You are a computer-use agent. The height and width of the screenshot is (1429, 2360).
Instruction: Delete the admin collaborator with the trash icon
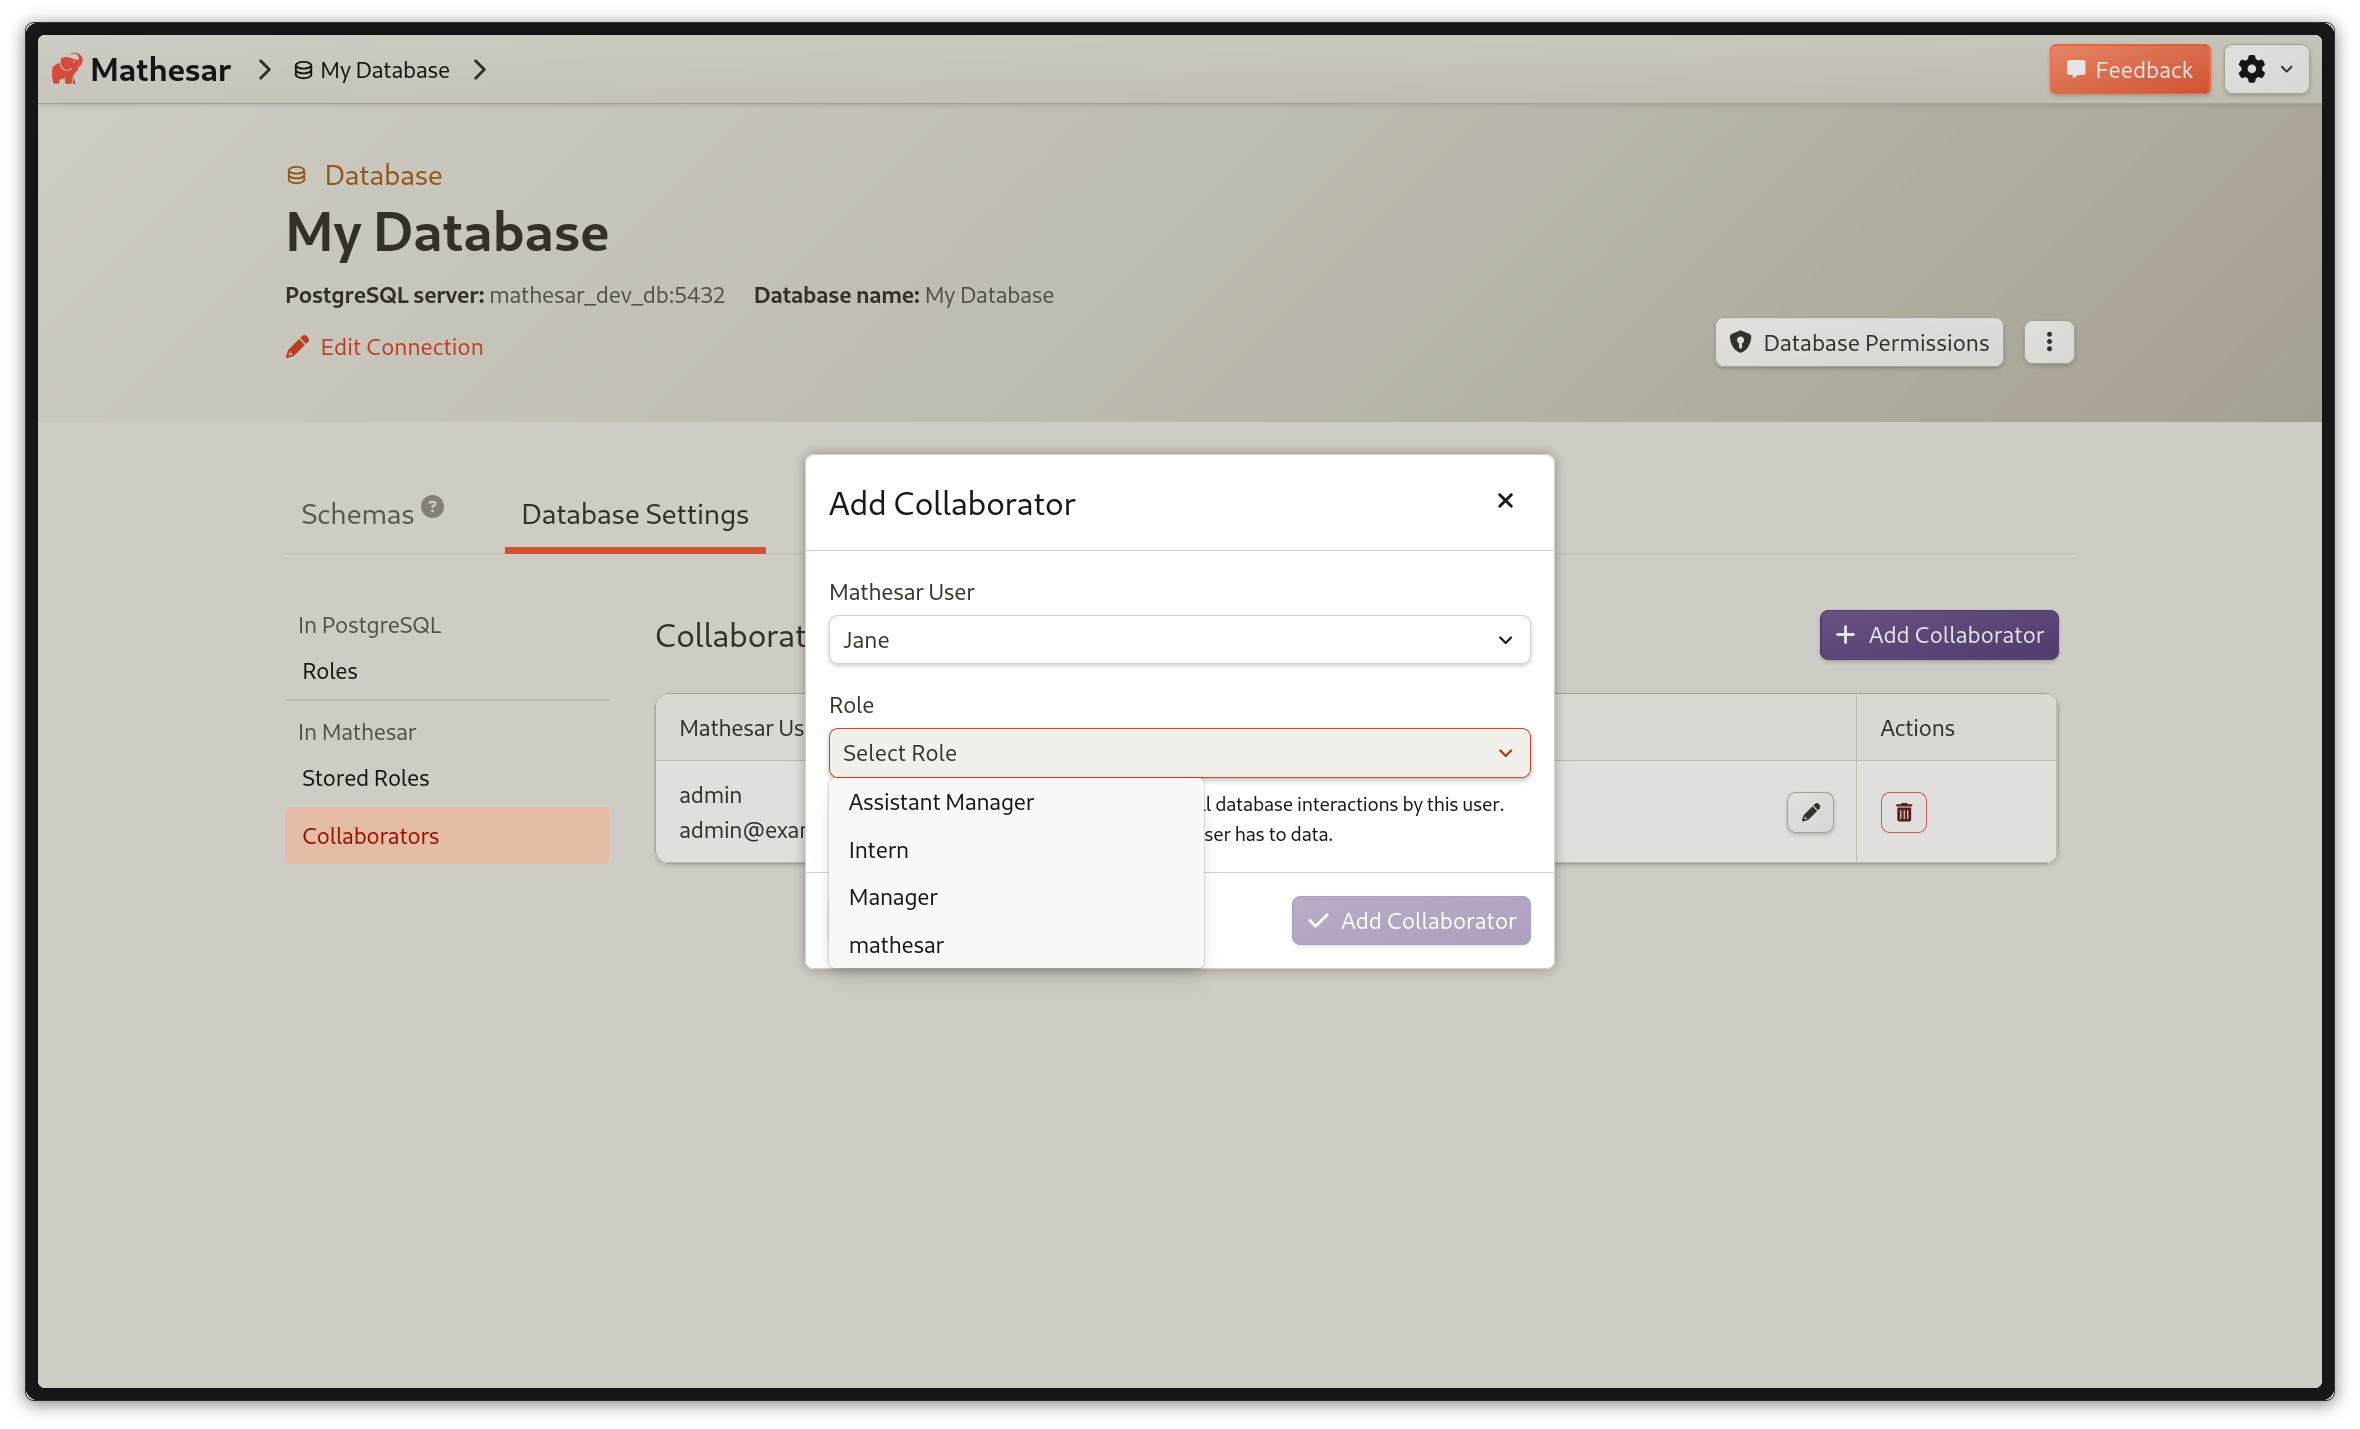coord(1902,812)
